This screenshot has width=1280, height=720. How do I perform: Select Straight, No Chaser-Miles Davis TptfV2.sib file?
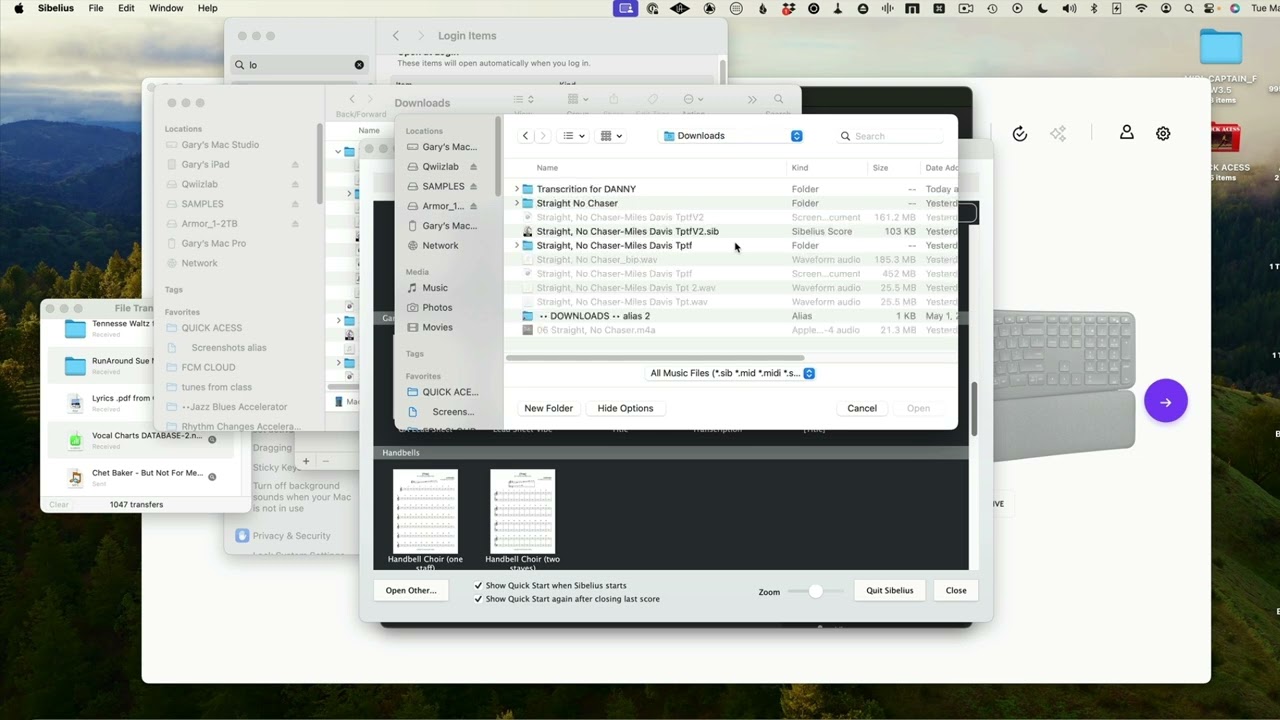627,231
